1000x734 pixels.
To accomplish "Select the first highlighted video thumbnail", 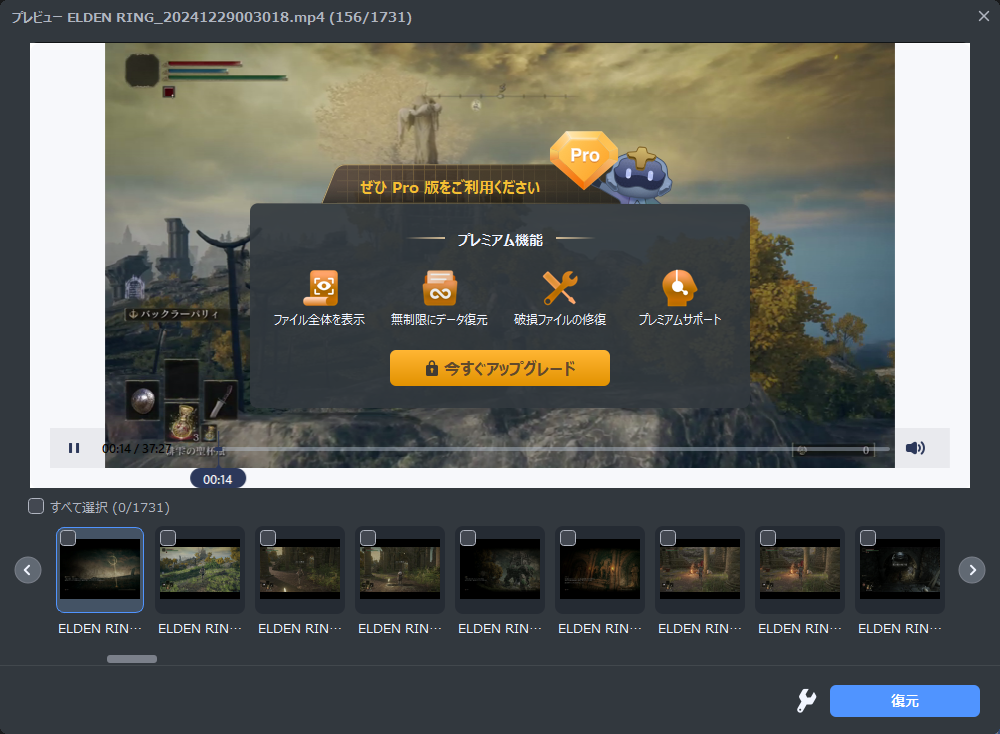I will click(x=100, y=569).
